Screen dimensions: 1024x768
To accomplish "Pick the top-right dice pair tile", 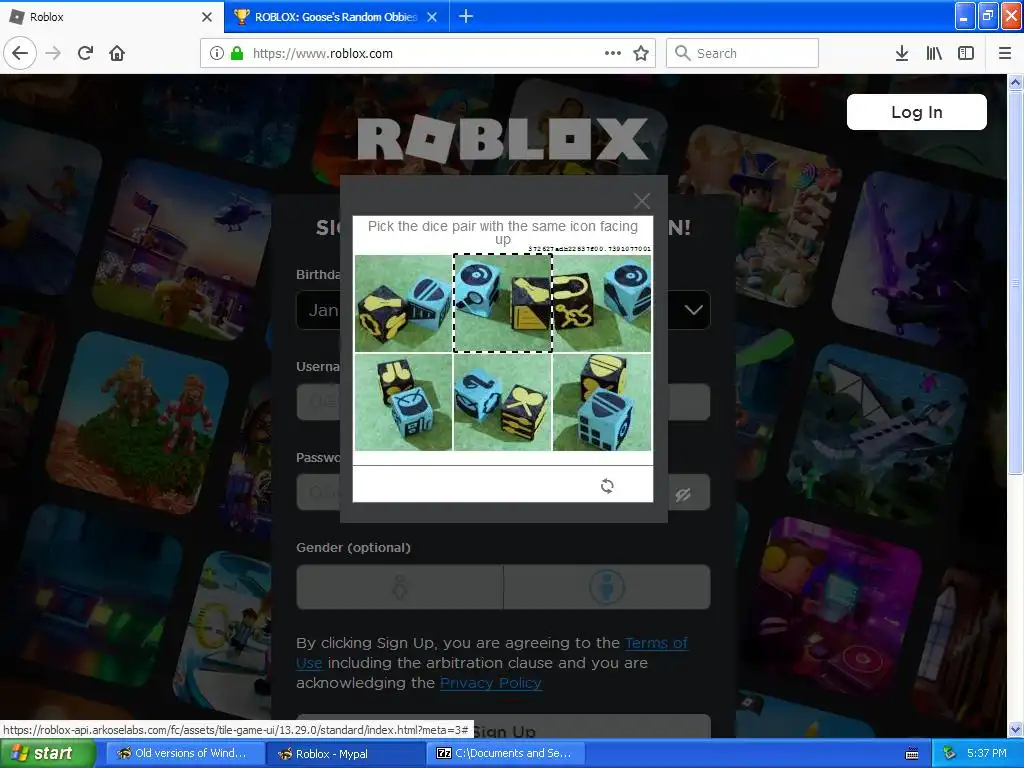I will (602, 303).
